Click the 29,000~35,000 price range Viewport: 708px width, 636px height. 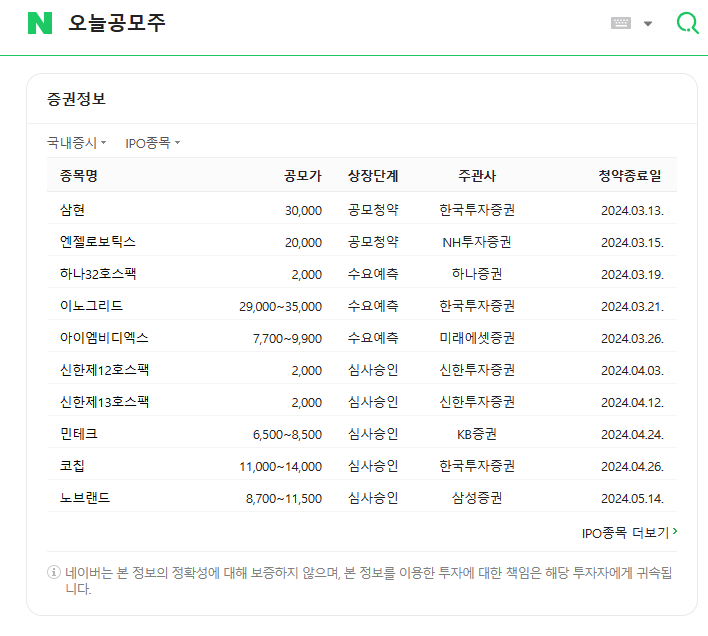coord(280,307)
